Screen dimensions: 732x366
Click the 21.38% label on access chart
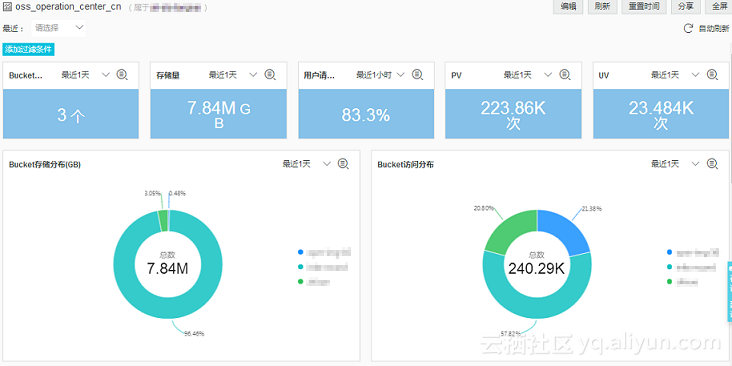[591, 209]
